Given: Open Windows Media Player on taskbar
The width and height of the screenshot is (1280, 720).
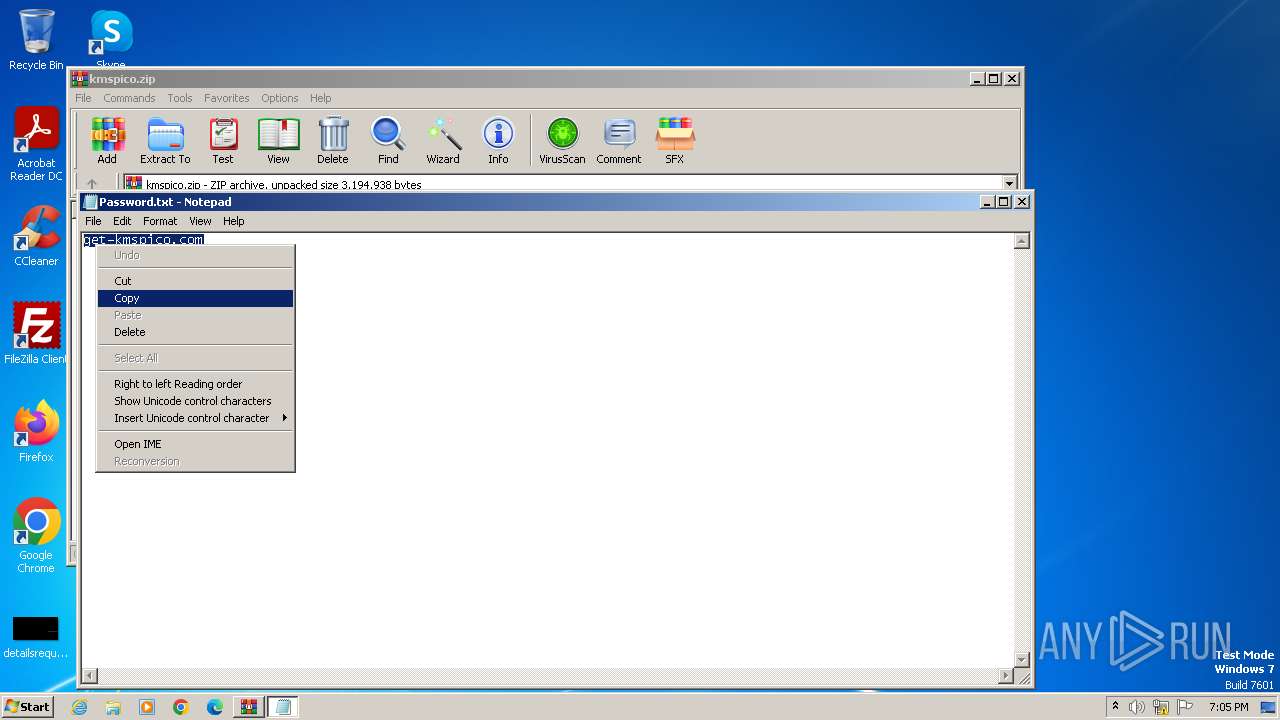Looking at the screenshot, I should pyautogui.click(x=147, y=707).
